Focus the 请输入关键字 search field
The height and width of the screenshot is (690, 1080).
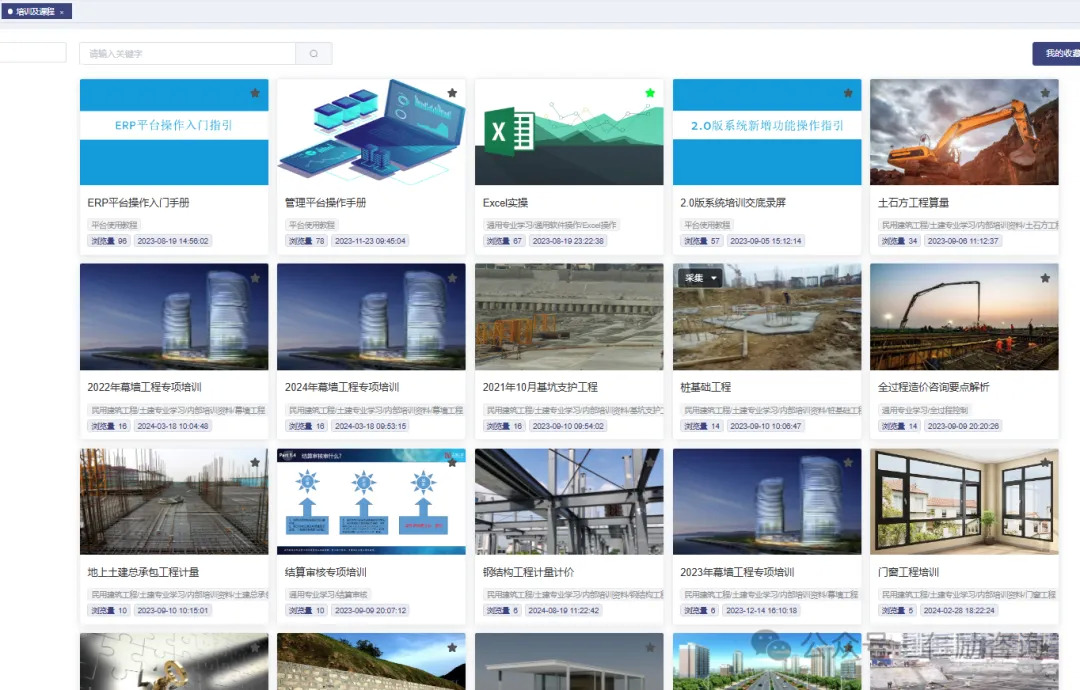[187, 54]
